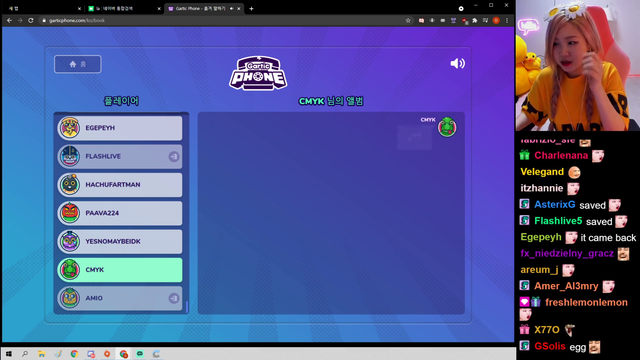This screenshot has height=360, width=640.
Task: Open the Chrome extensions puzzle icon
Action: pos(475,20)
